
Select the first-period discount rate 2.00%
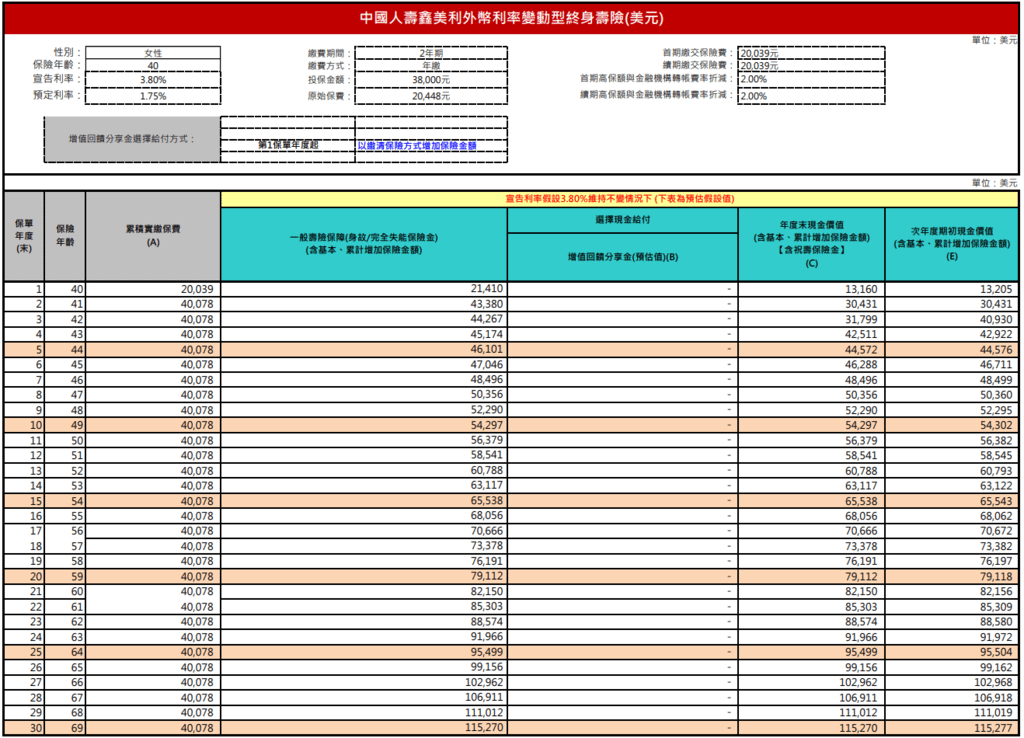click(x=811, y=79)
